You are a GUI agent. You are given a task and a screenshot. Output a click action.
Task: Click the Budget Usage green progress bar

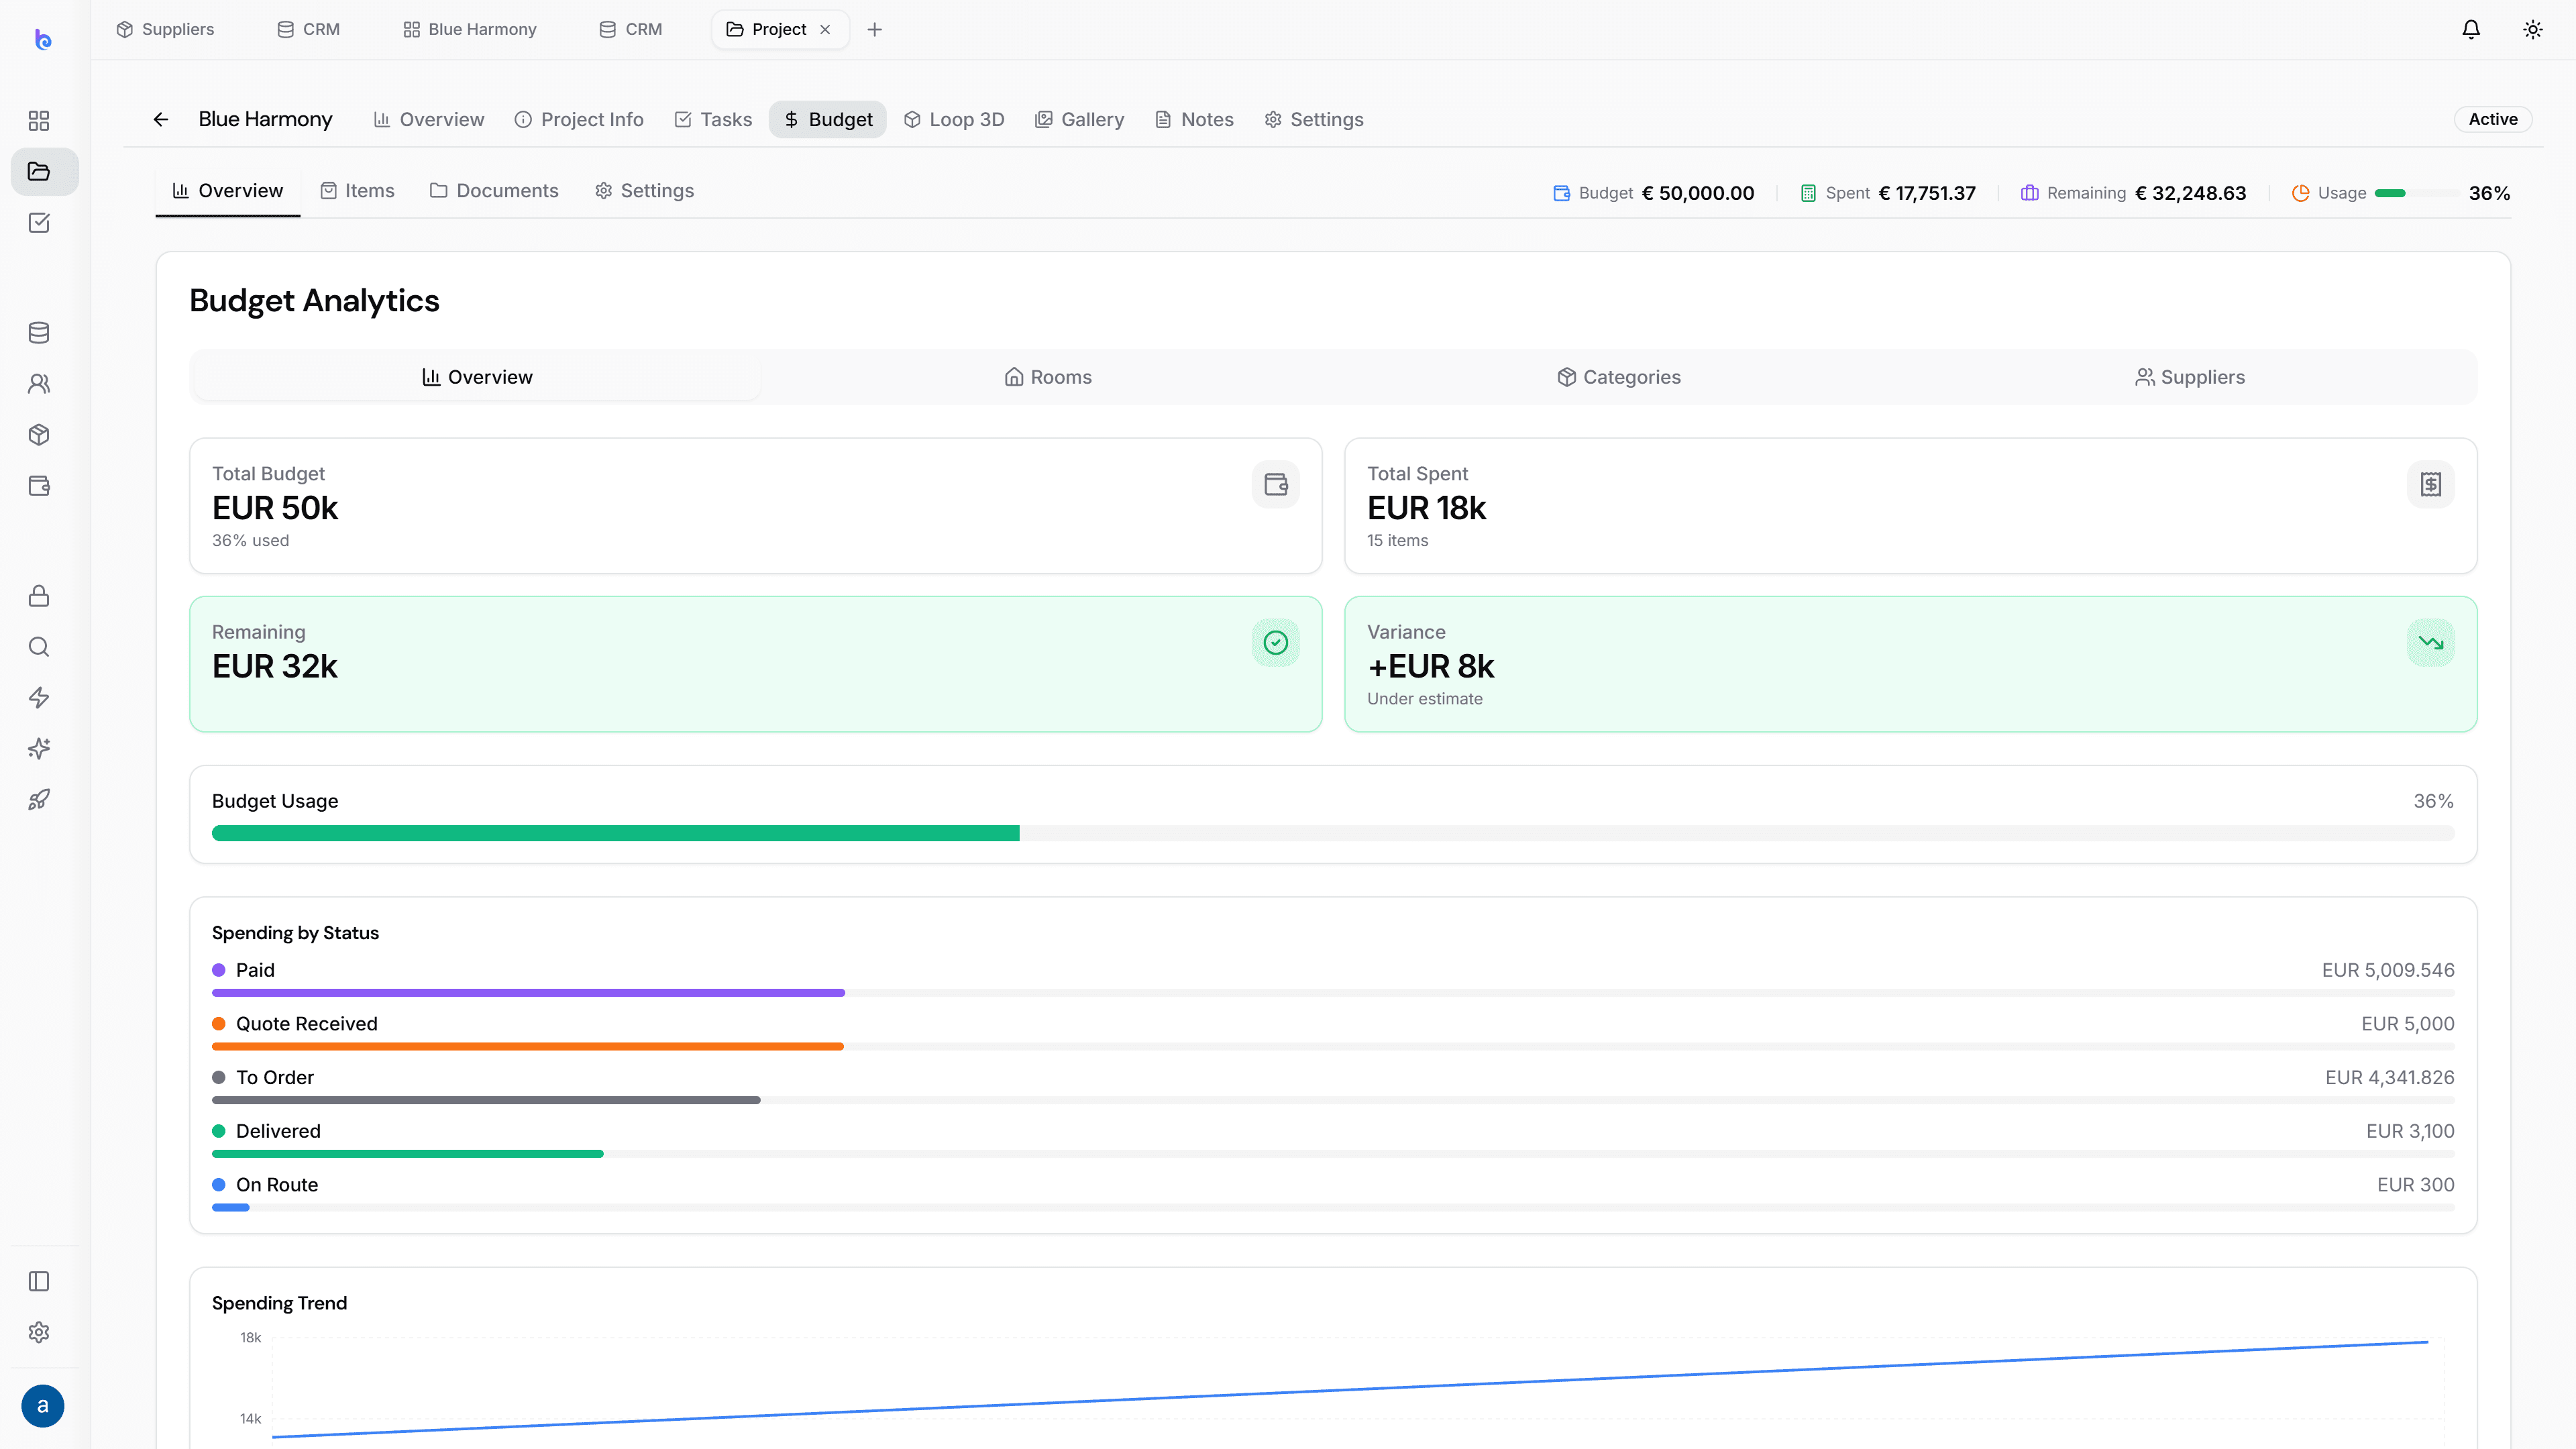coord(616,834)
